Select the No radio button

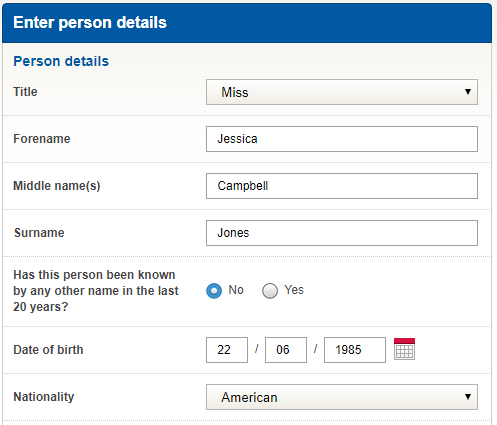click(x=214, y=291)
